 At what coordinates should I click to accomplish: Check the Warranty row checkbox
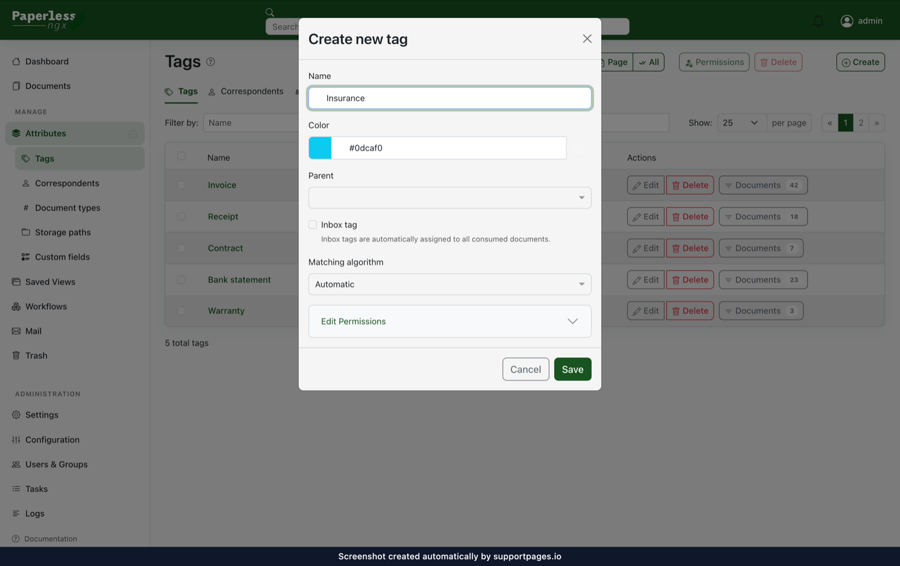click(181, 311)
